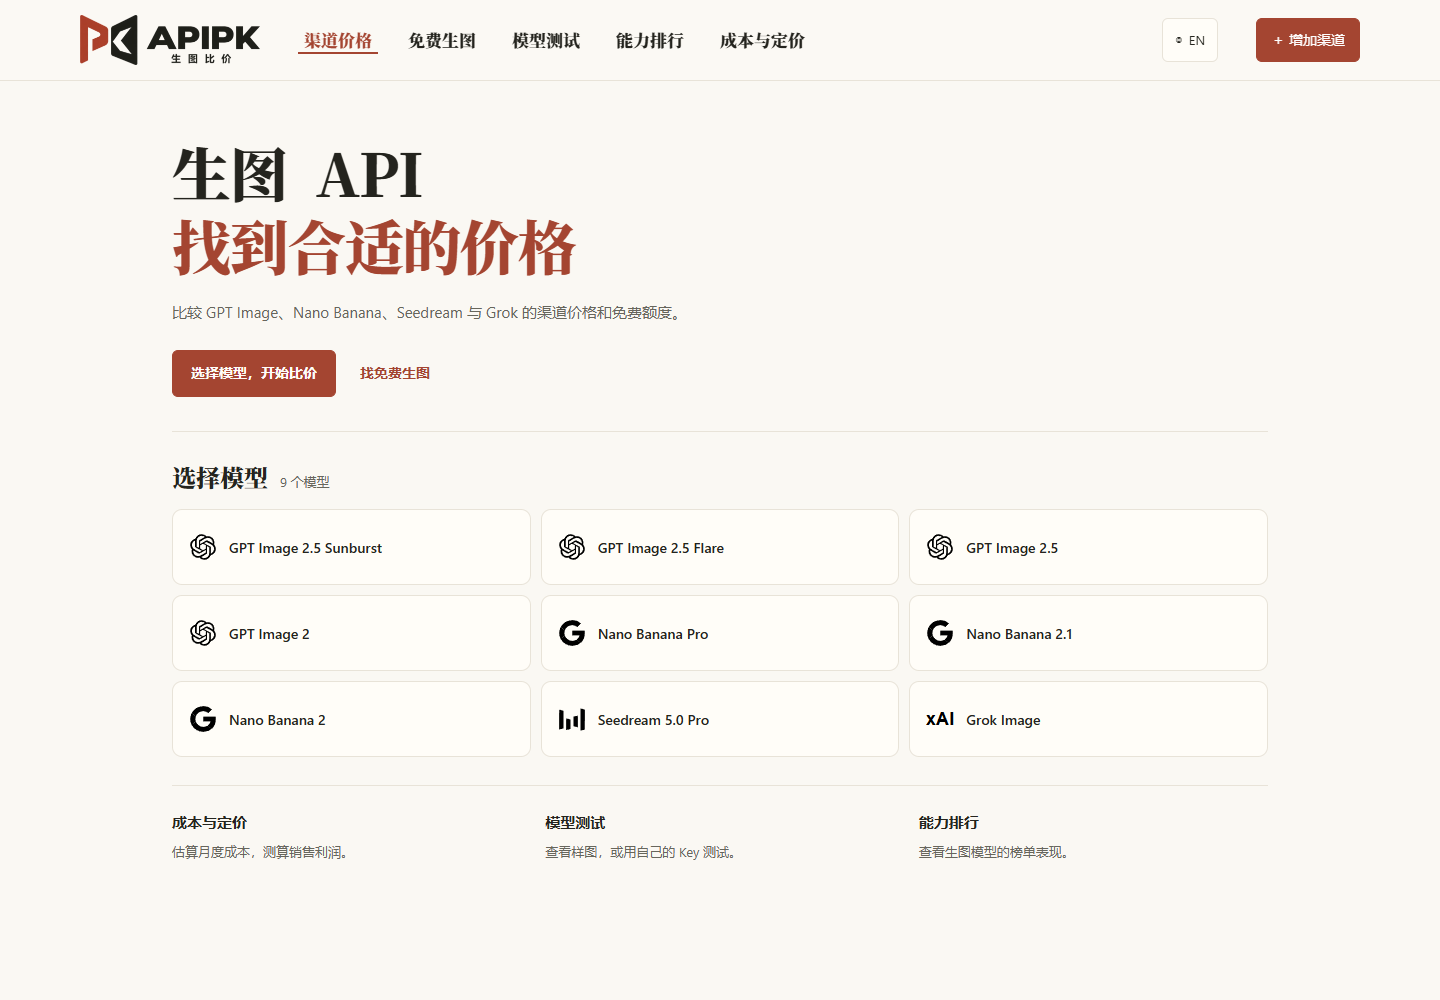Choose the Seedream 5.0 Pro model name
This screenshot has width=1440, height=1000.
click(x=653, y=720)
